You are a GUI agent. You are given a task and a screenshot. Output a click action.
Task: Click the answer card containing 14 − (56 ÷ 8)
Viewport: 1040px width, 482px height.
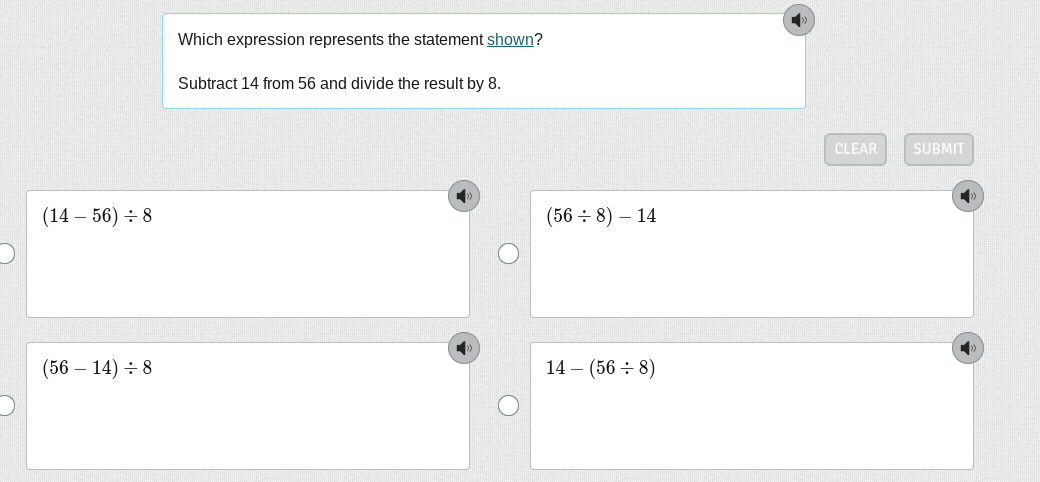[752, 406]
